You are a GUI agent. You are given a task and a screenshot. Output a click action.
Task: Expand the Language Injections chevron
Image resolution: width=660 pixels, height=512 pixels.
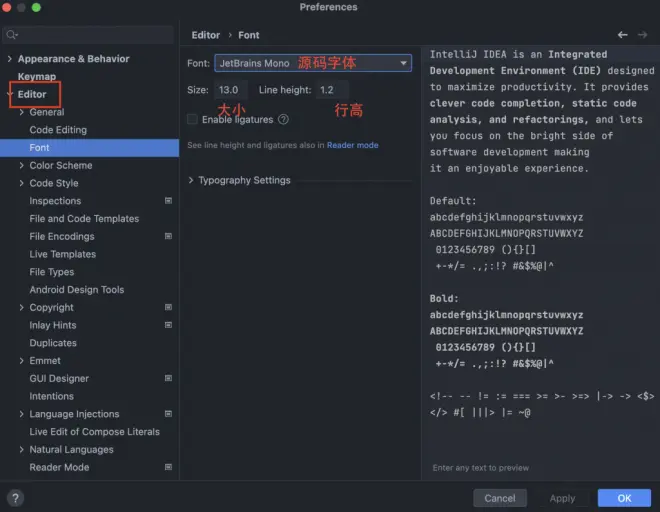21,414
